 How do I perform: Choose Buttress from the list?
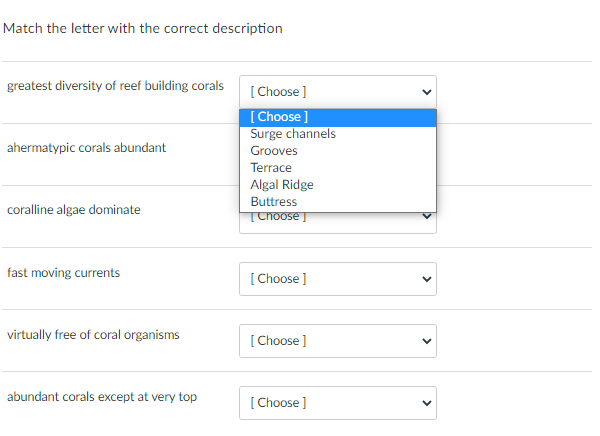[274, 202]
